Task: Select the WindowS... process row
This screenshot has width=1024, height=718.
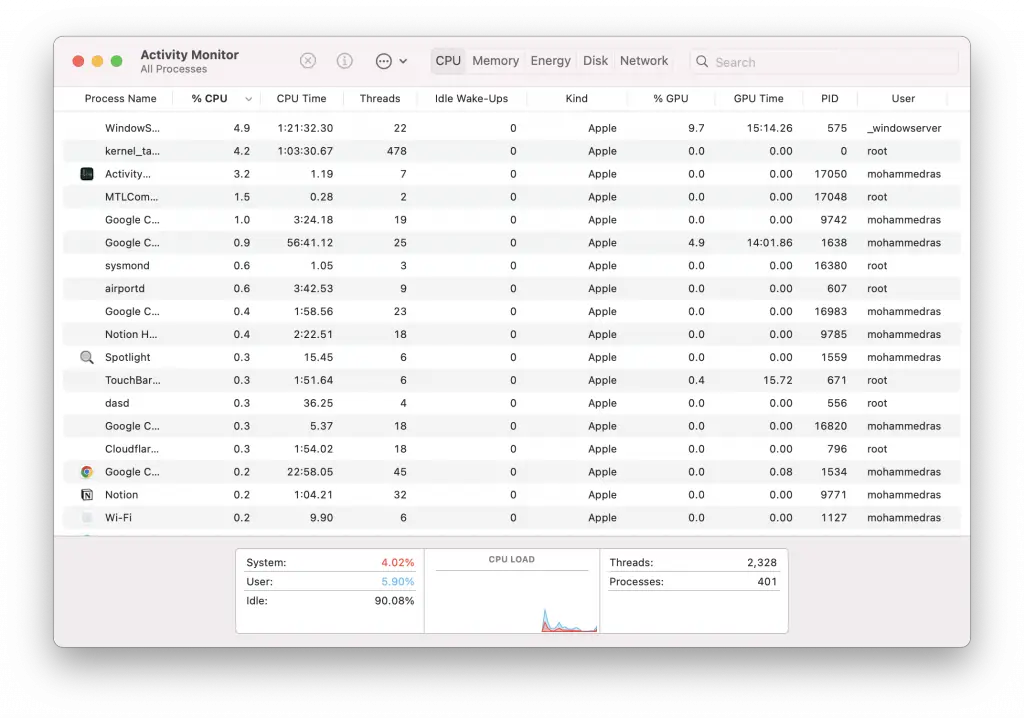Action: (511, 128)
